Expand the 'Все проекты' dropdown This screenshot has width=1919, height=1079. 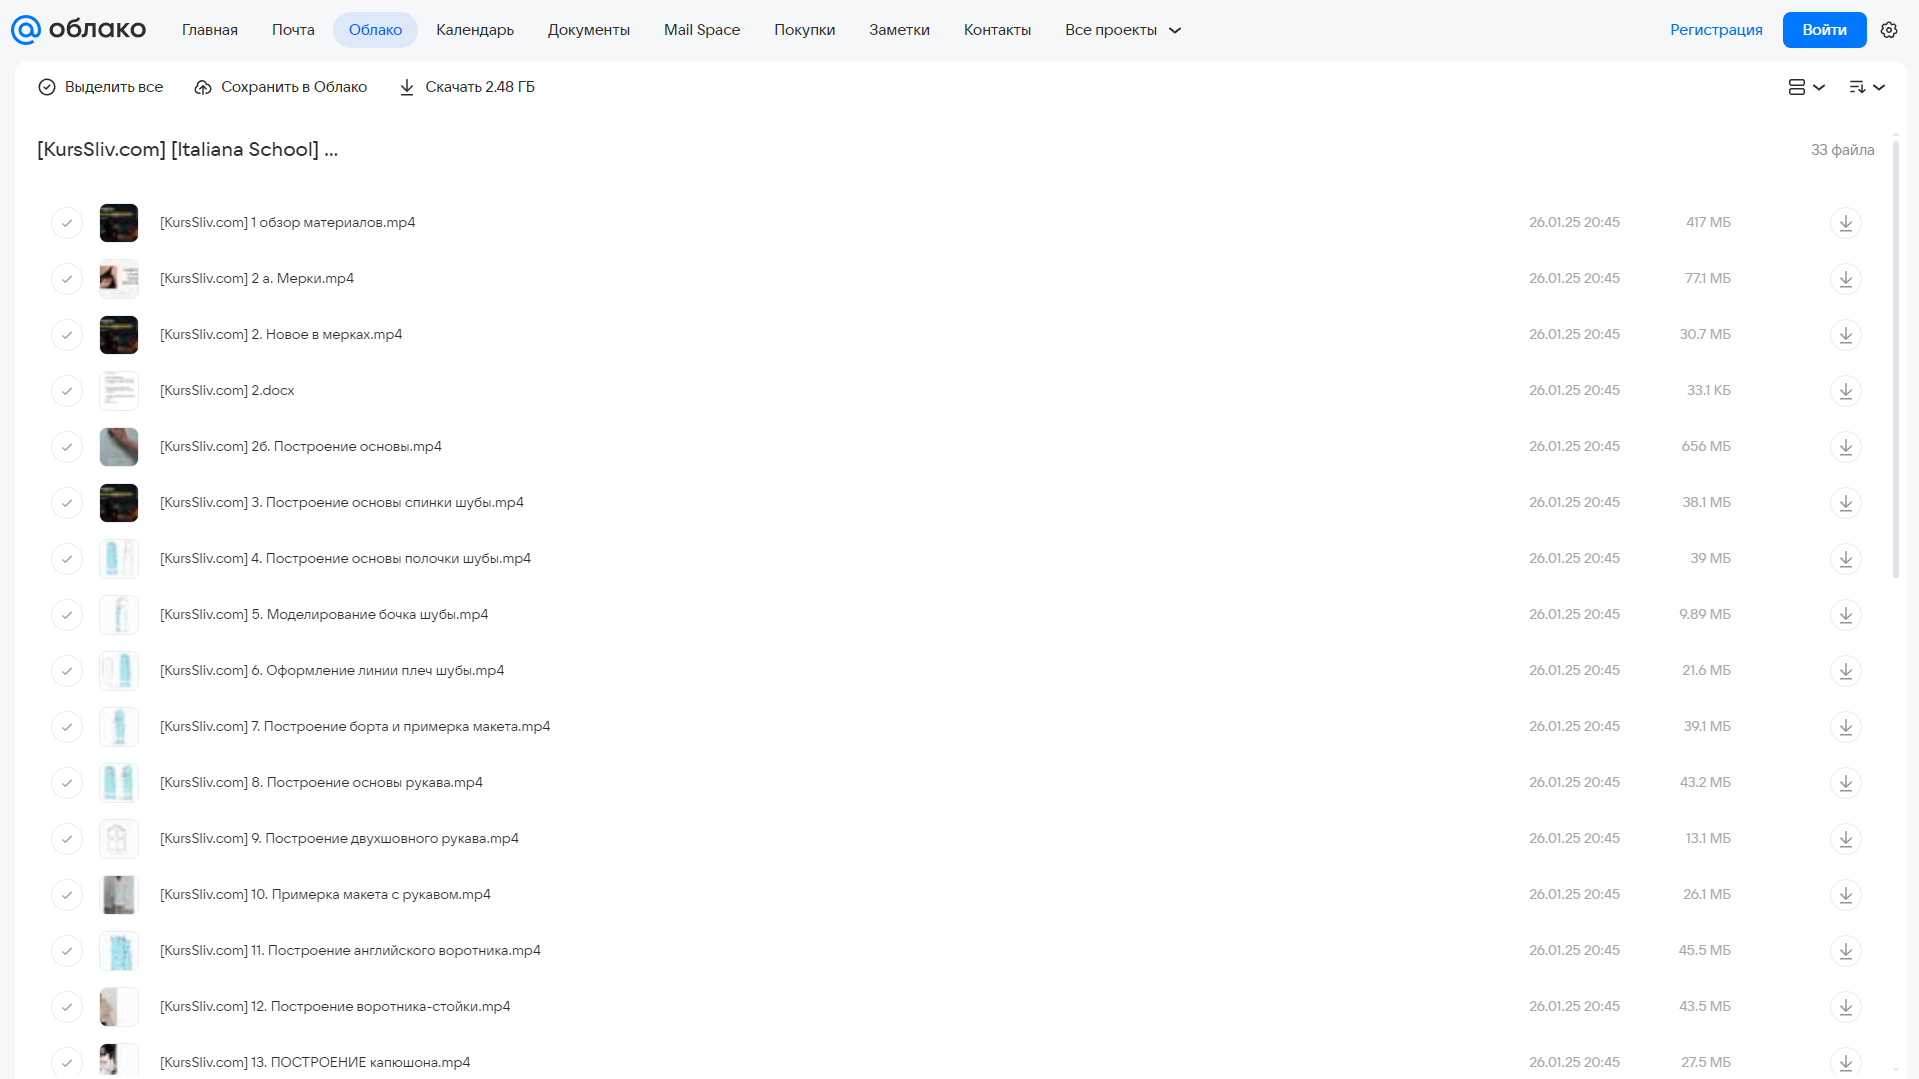pos(1123,30)
